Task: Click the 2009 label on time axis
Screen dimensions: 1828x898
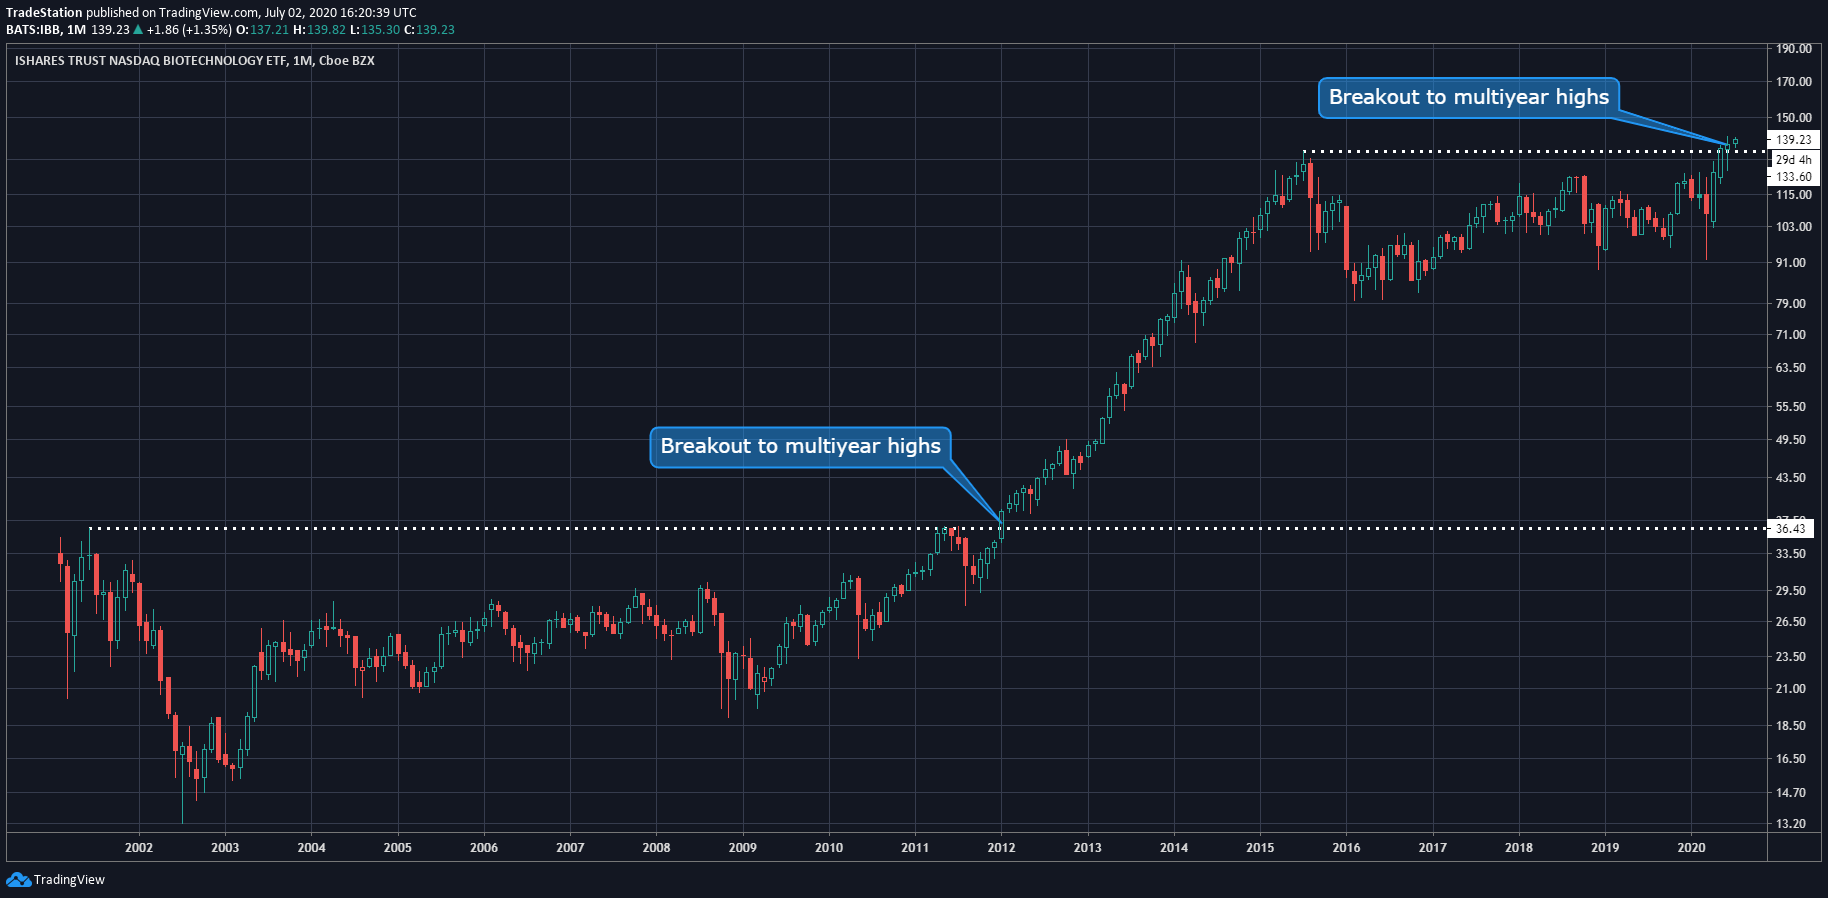Action: coord(743,848)
